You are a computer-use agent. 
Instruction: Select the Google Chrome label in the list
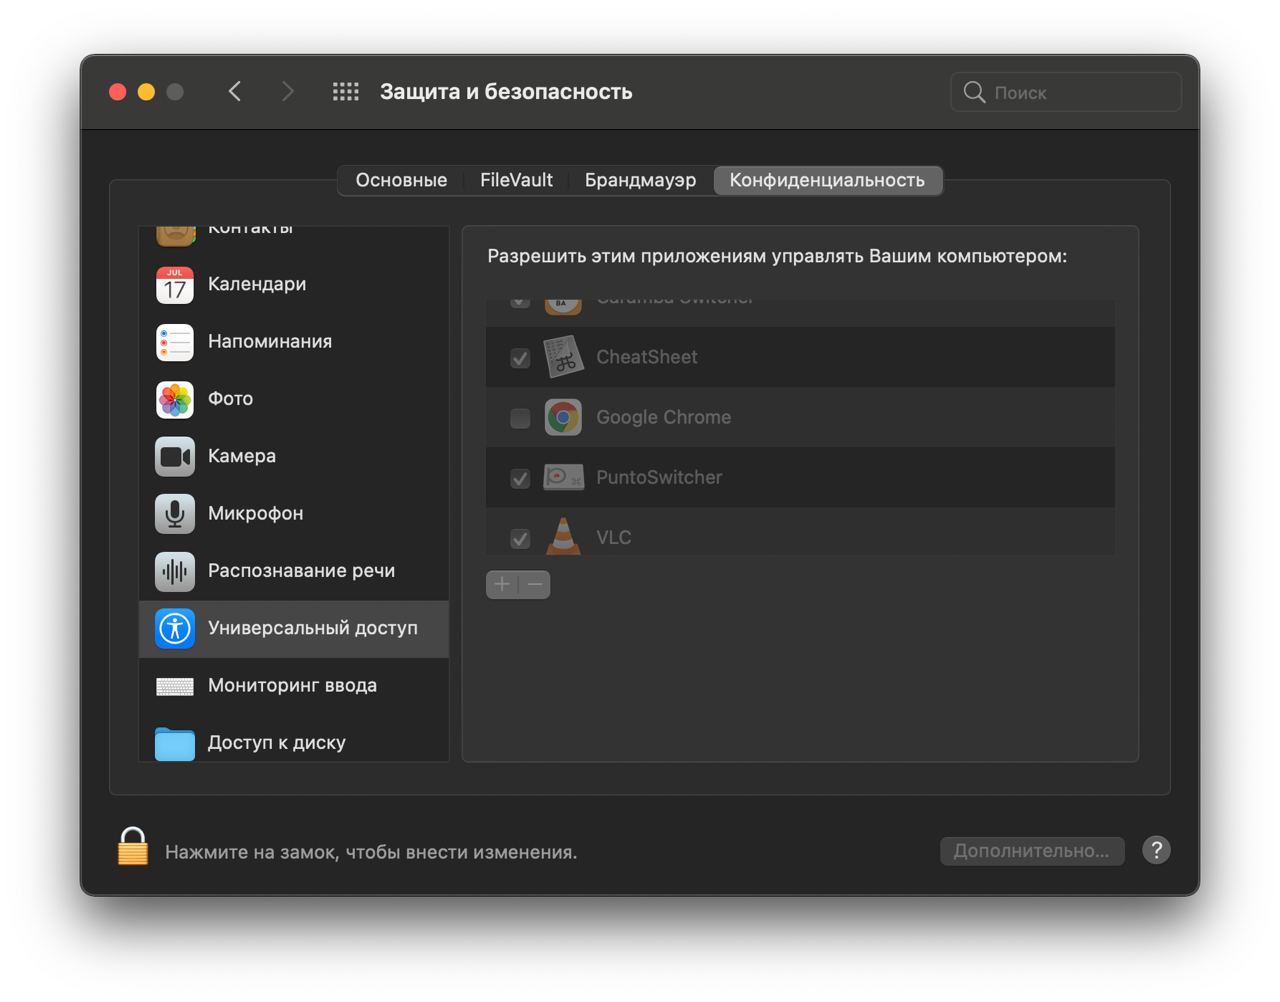pos(664,417)
